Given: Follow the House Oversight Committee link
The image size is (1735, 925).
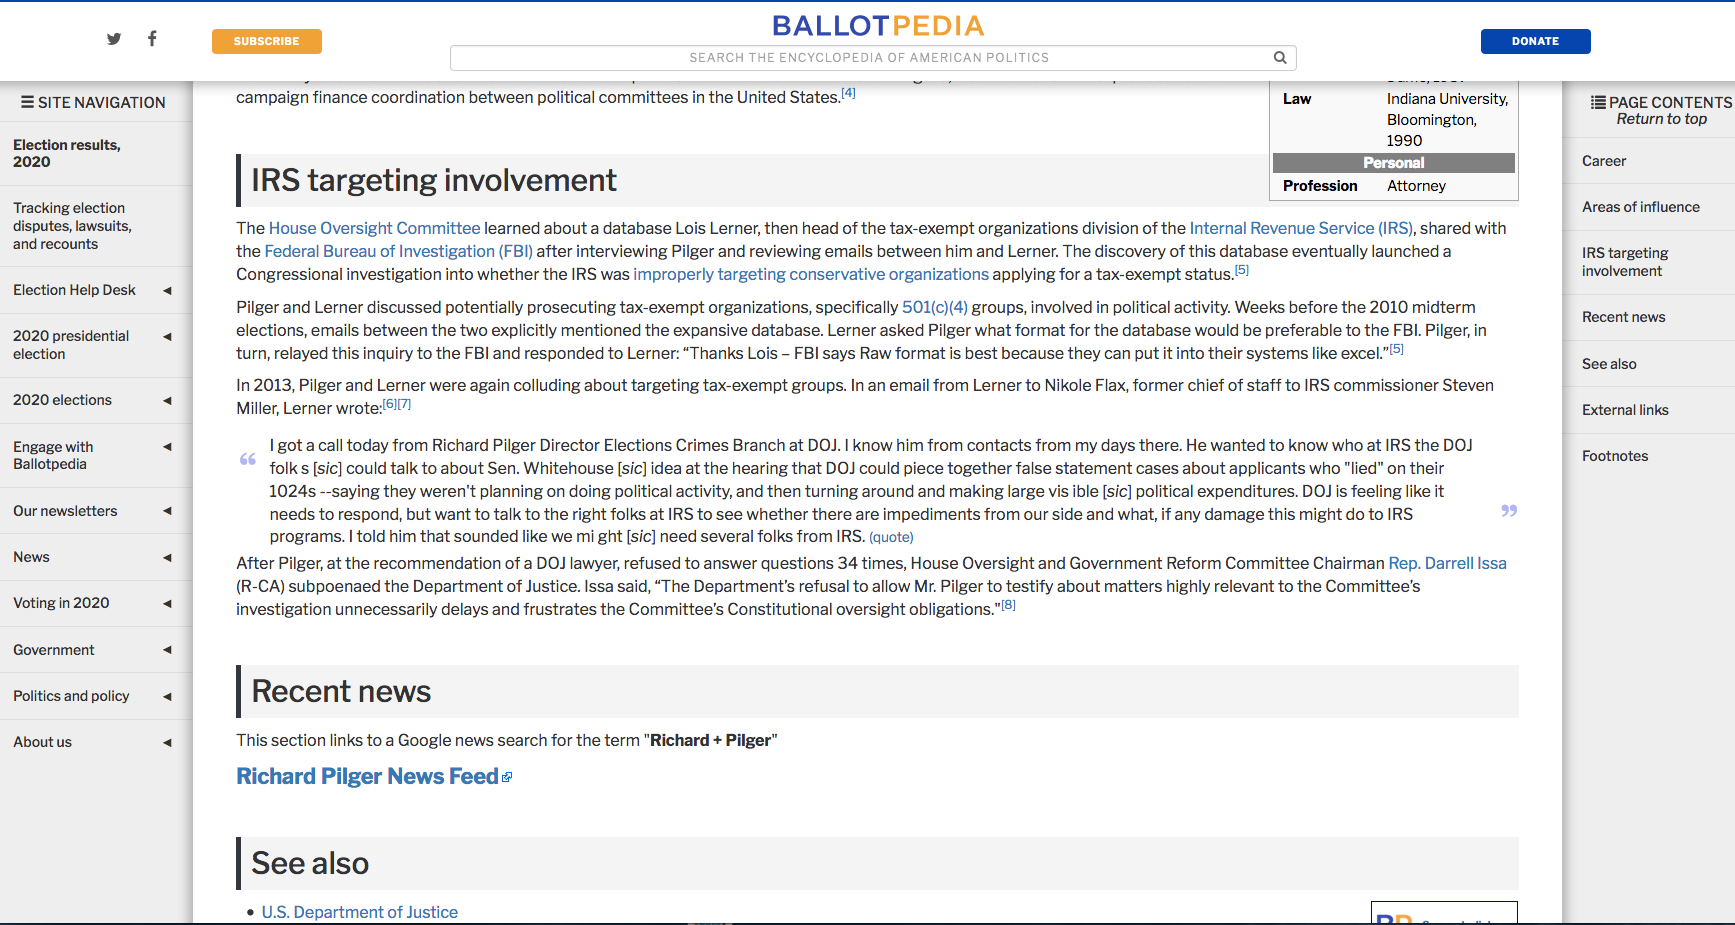Looking at the screenshot, I should coord(374,228).
